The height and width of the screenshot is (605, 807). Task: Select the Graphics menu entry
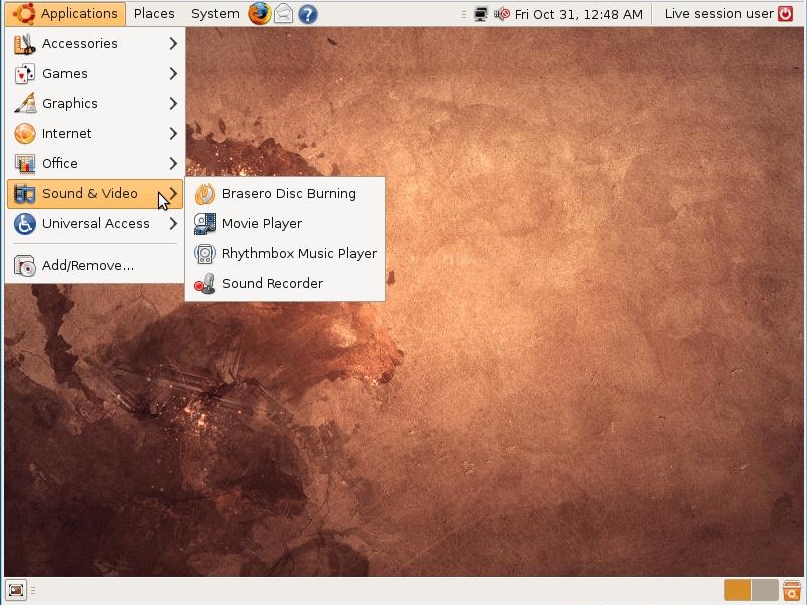click(x=95, y=103)
